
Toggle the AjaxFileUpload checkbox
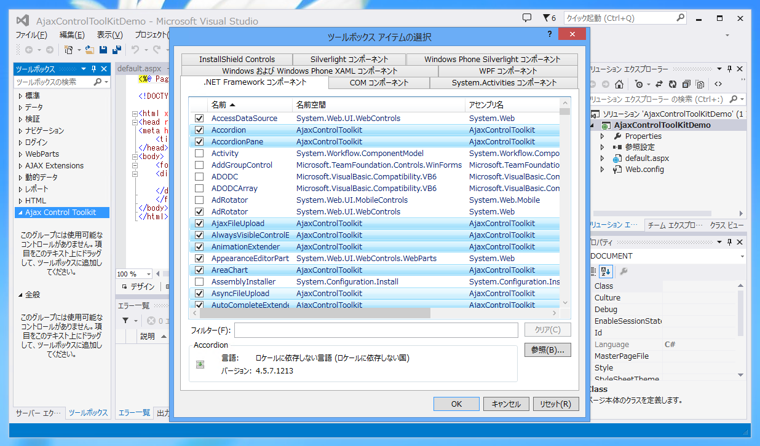click(199, 223)
